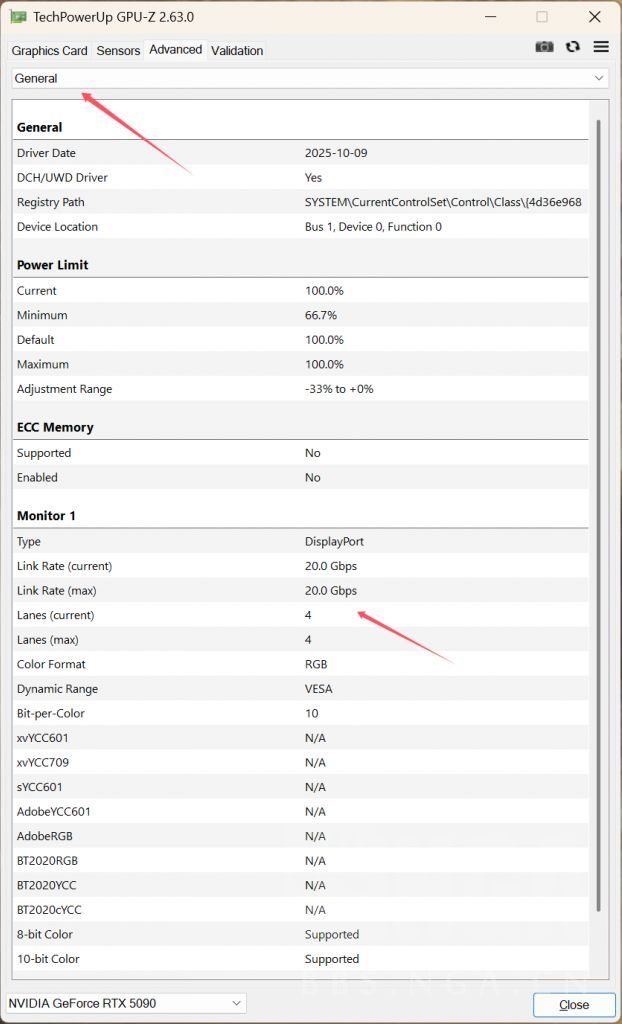The image size is (622, 1024).
Task: Click the Lanes (current) row
Action: 300,615
